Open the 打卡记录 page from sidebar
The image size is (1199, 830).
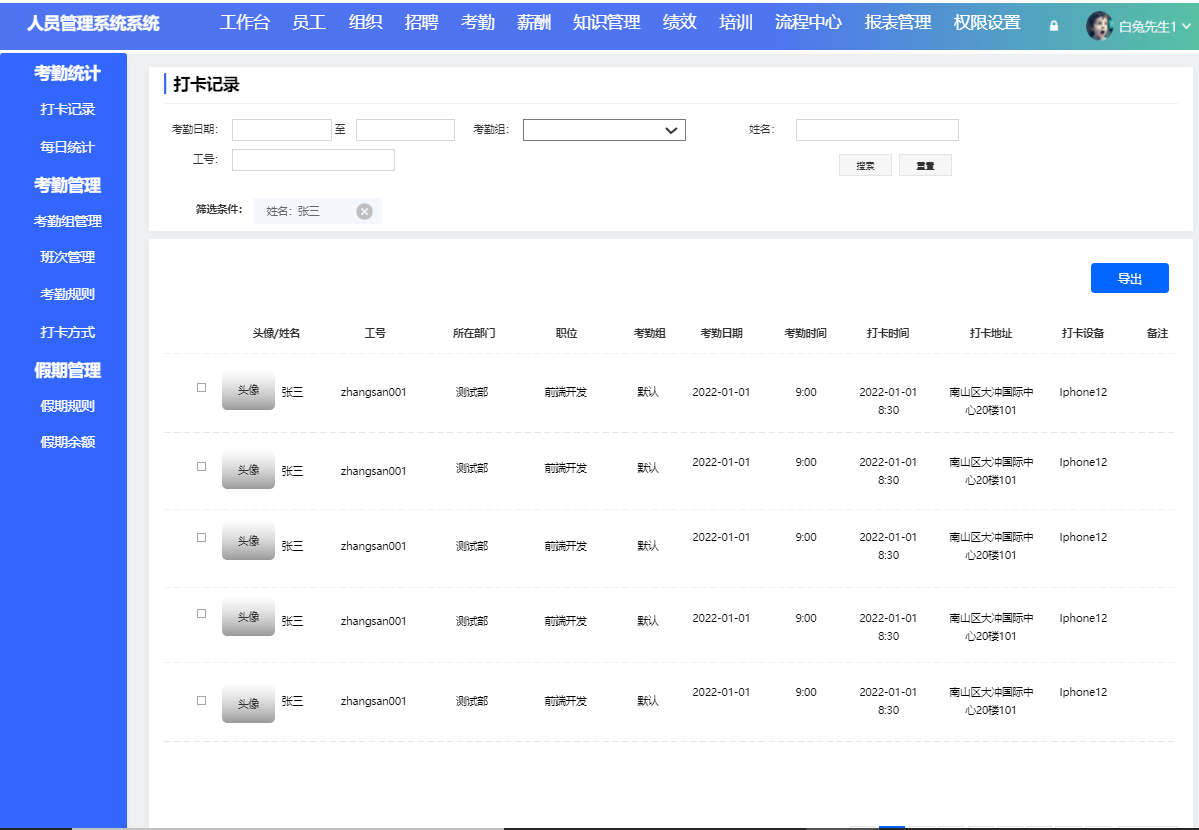tap(63, 110)
